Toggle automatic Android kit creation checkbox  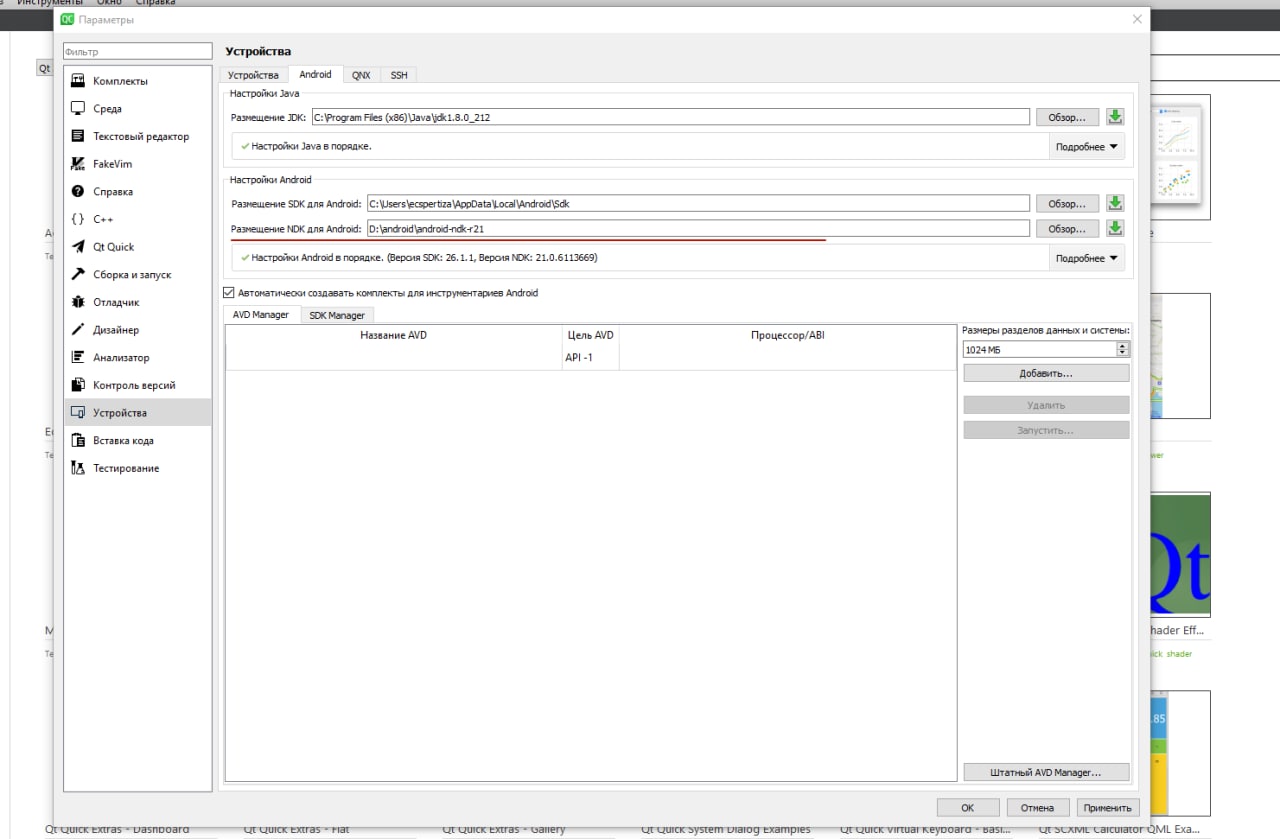[228, 293]
